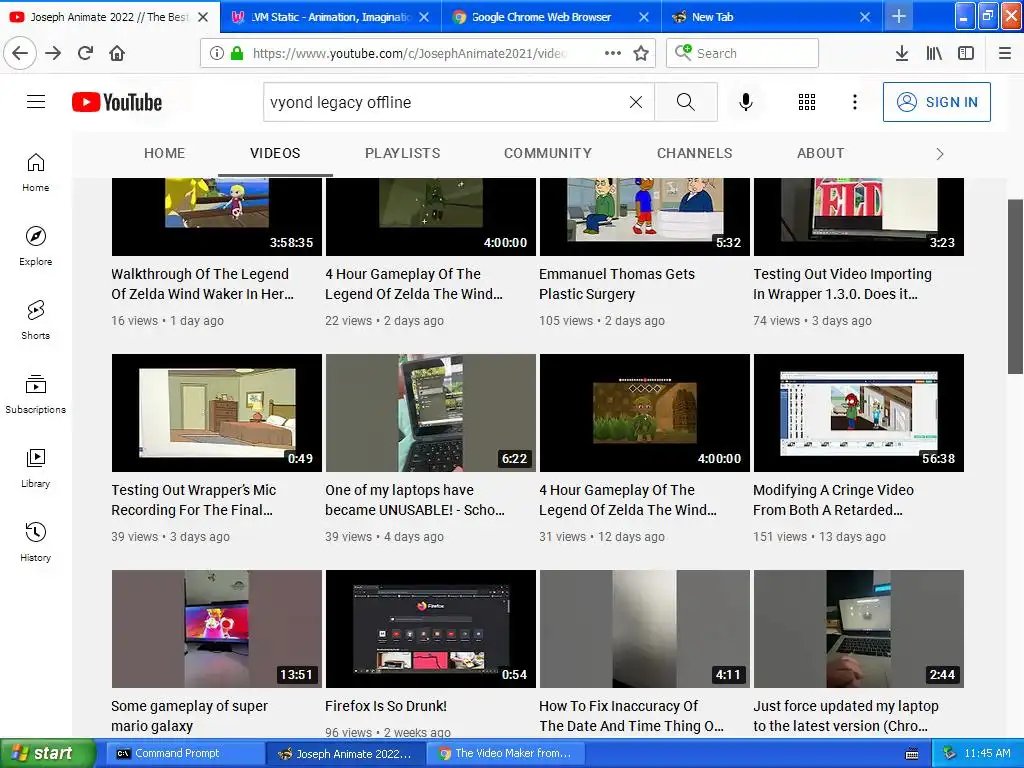This screenshot has width=1024, height=768.
Task: Click the YouTube logo
Action: (117, 102)
